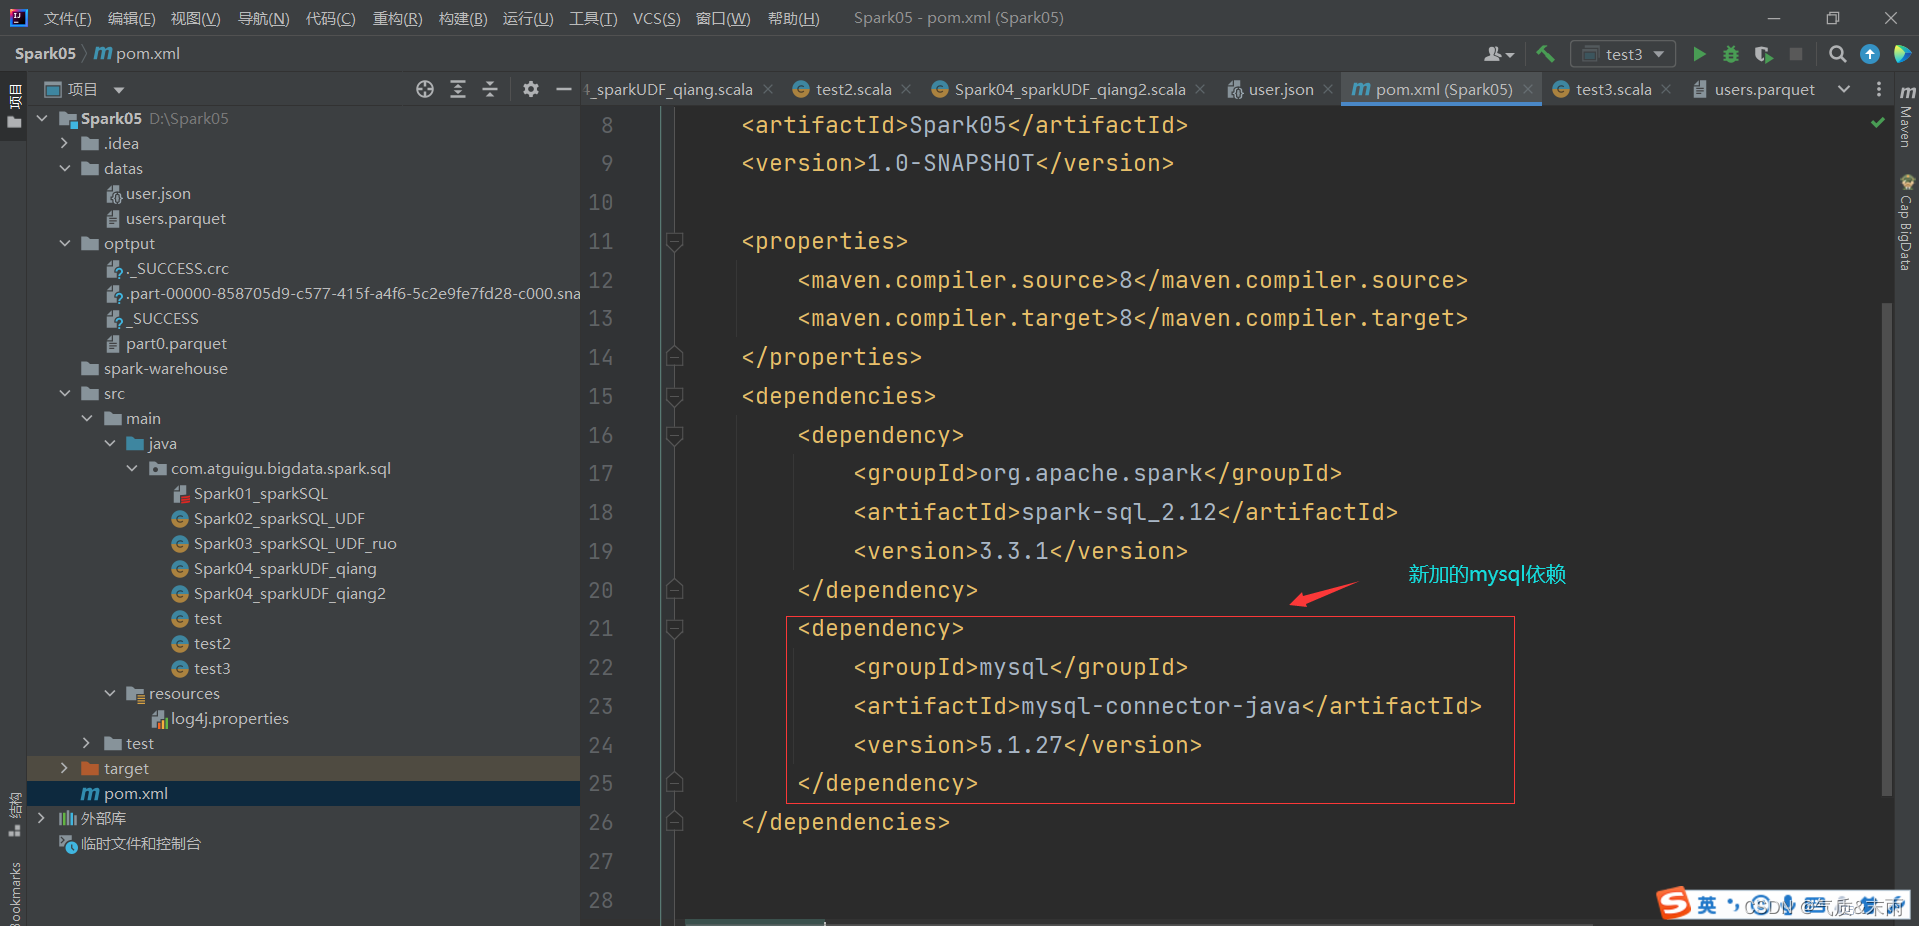Locate current file with the crosshair icon
The width and height of the screenshot is (1919, 926).
coord(425,89)
